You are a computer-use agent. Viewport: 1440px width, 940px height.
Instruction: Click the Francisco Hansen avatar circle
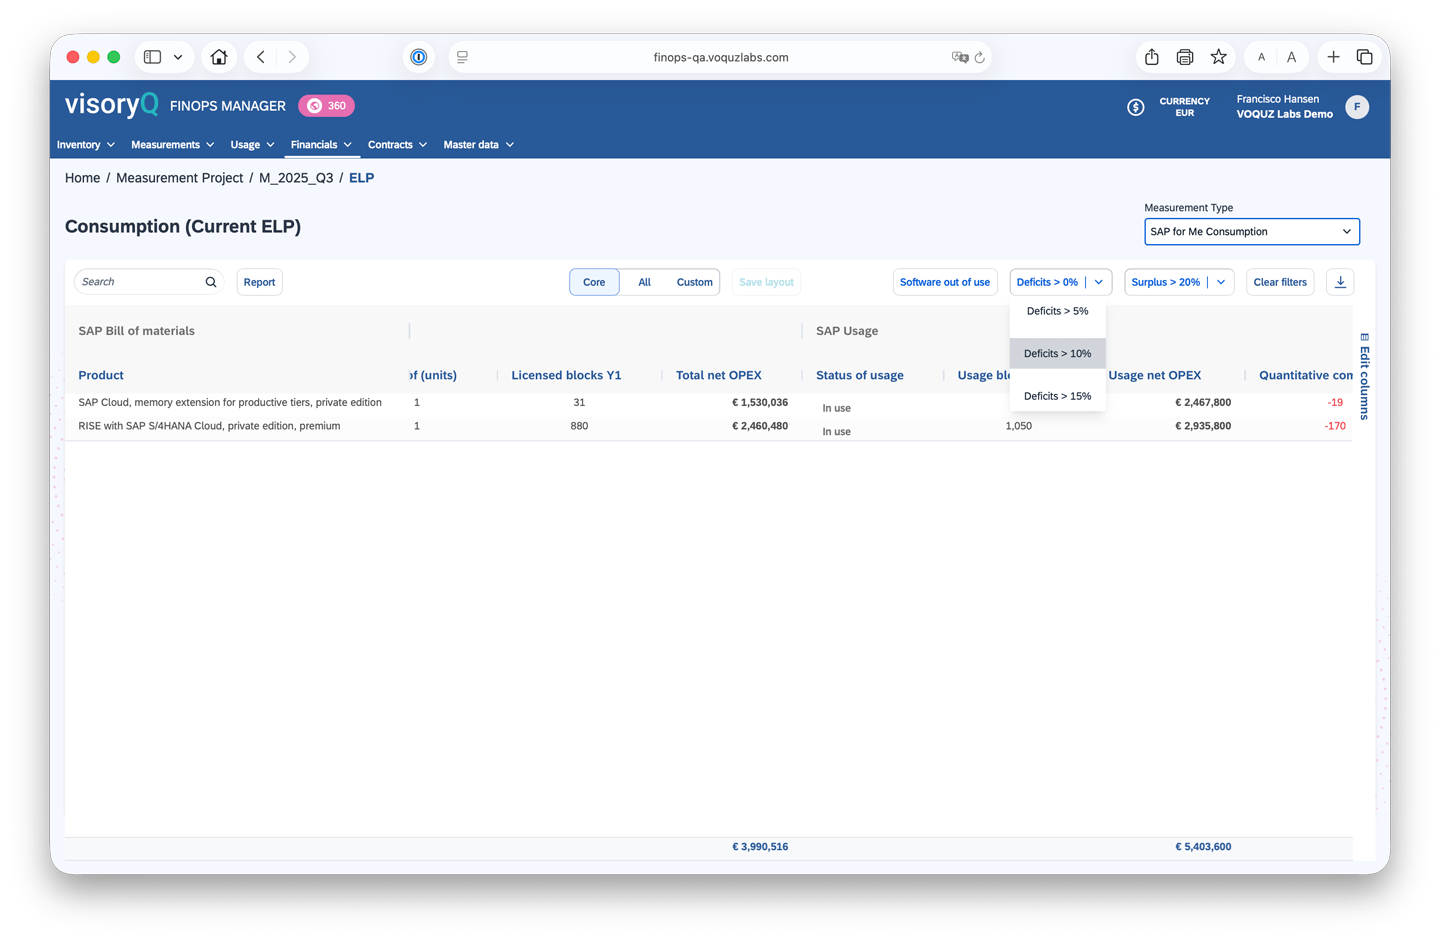pyautogui.click(x=1357, y=107)
